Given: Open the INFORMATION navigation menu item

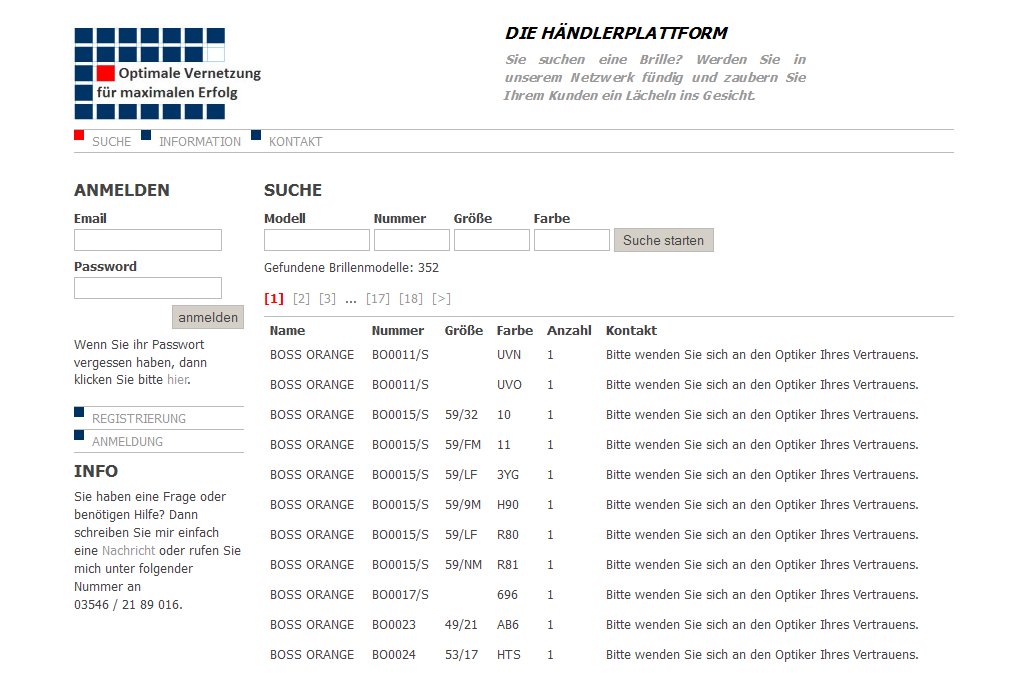Looking at the screenshot, I should (199, 142).
